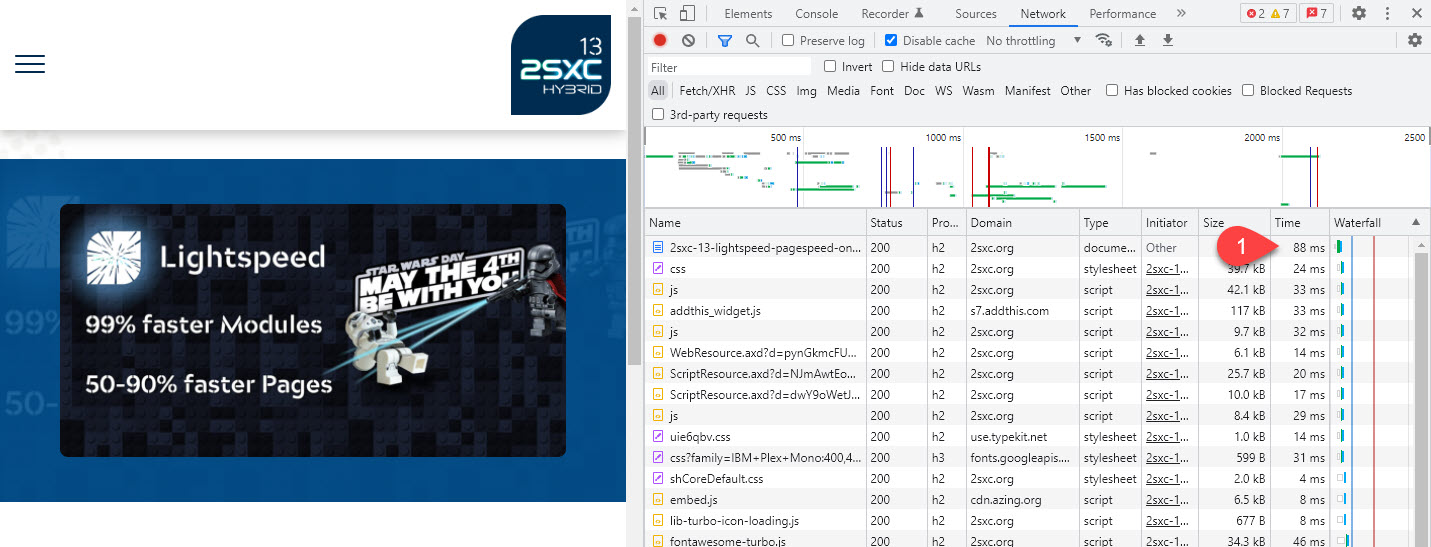The height and width of the screenshot is (547, 1431).
Task: Switch to the Elements tab
Action: click(x=748, y=14)
